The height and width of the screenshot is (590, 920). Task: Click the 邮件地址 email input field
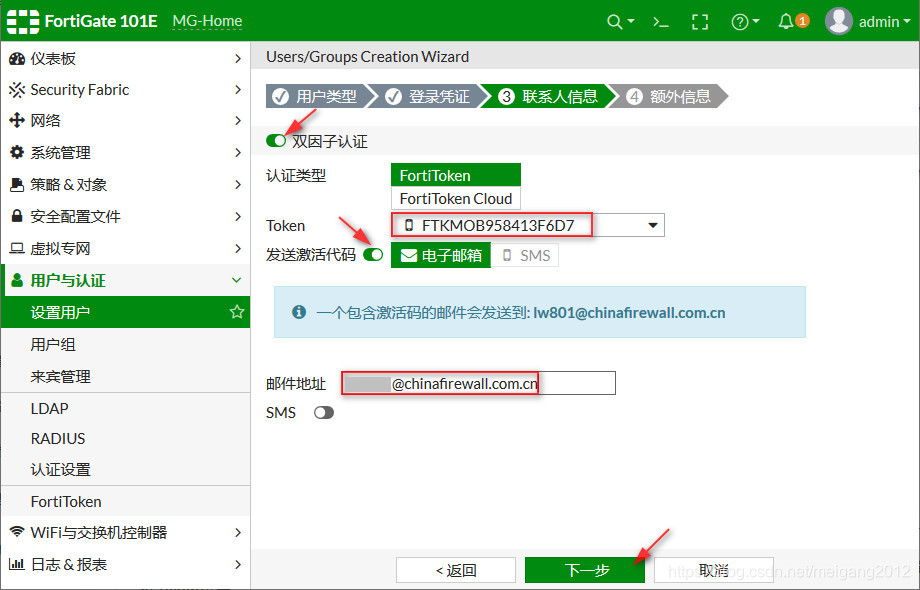tap(479, 383)
